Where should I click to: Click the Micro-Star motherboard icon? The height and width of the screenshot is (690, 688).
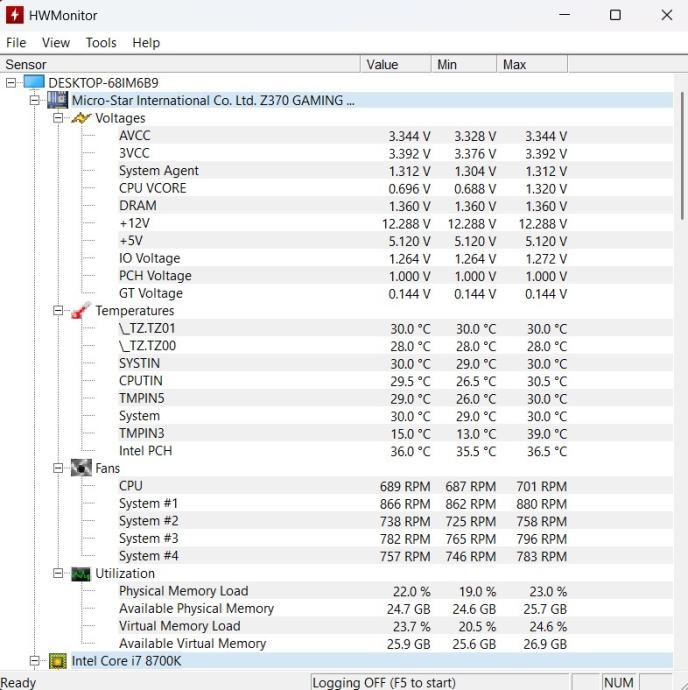pyautogui.click(x=57, y=100)
